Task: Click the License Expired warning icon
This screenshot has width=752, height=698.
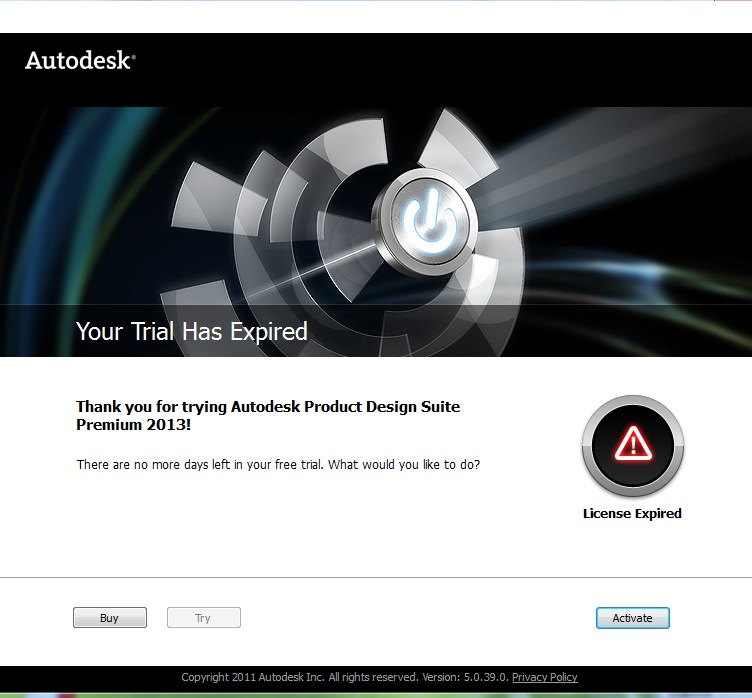Action: (x=633, y=445)
